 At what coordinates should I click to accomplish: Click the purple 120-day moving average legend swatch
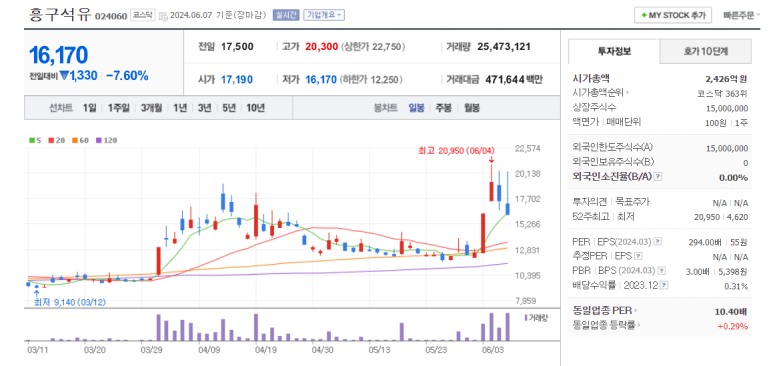coord(99,140)
